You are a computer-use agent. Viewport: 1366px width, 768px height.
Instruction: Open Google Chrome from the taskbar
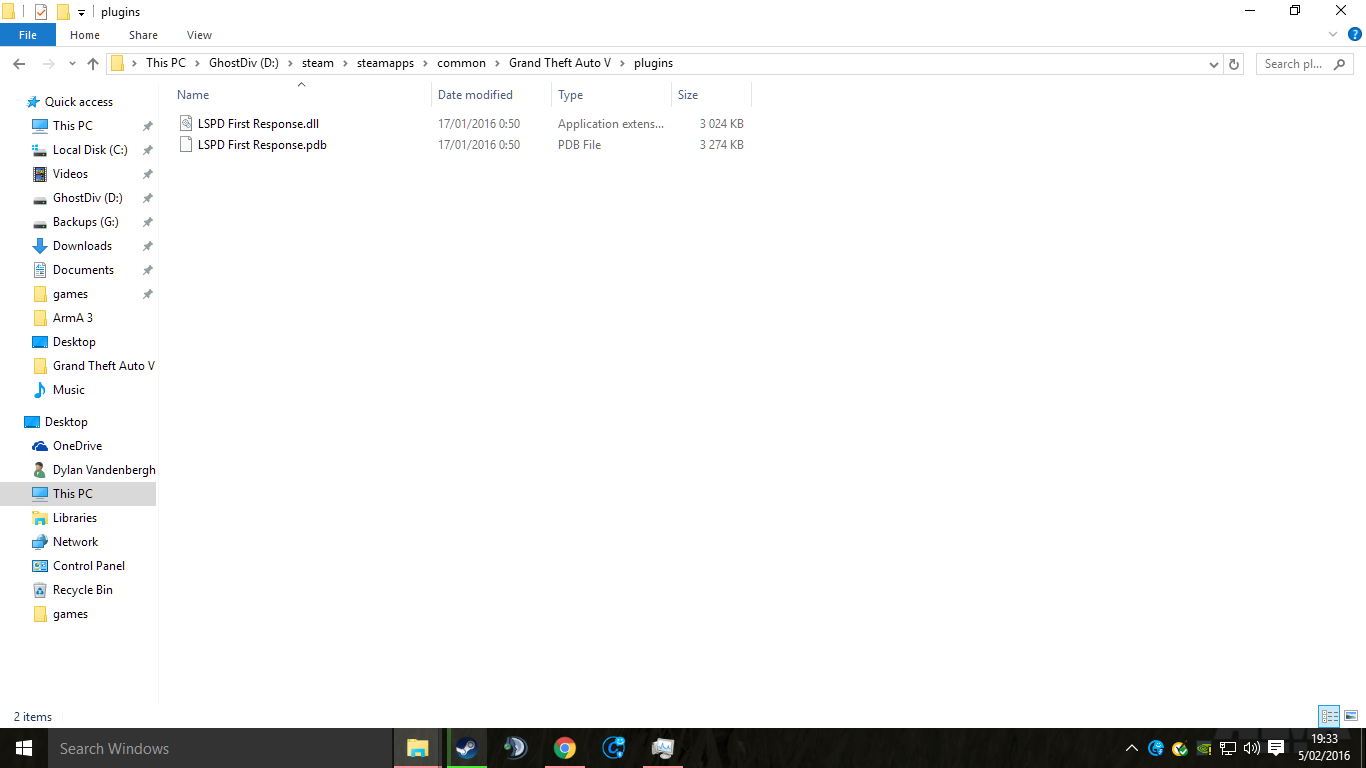pyautogui.click(x=565, y=748)
